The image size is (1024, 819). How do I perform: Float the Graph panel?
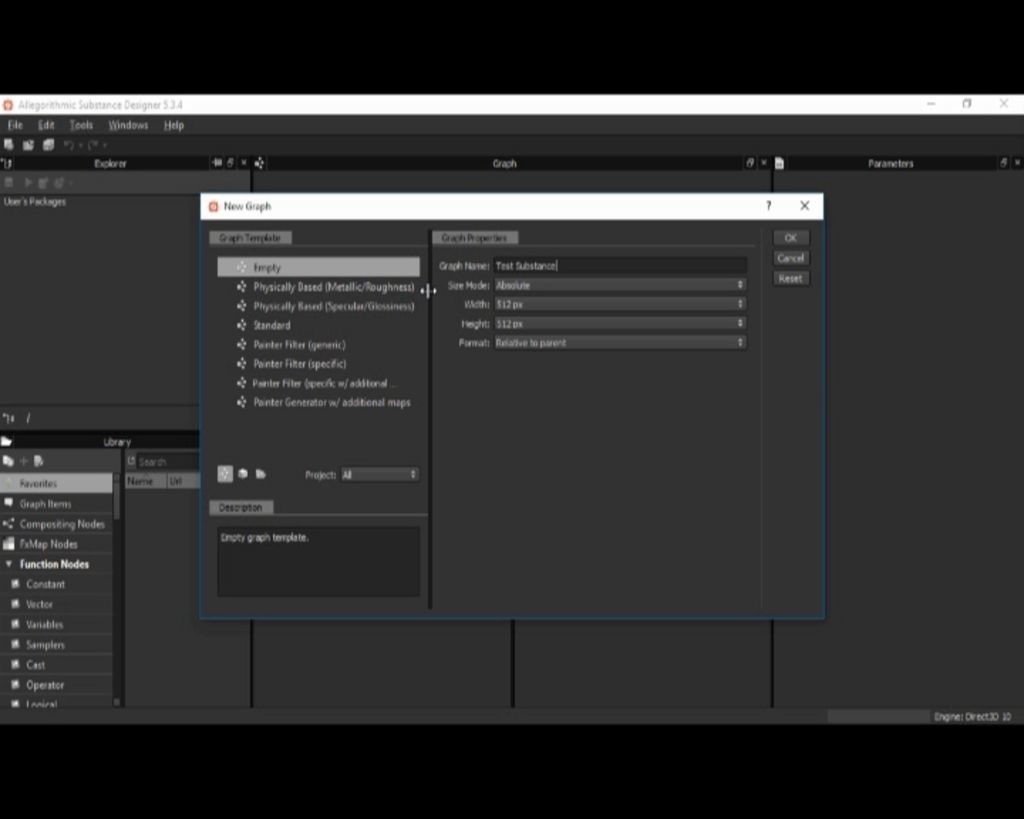[750, 163]
